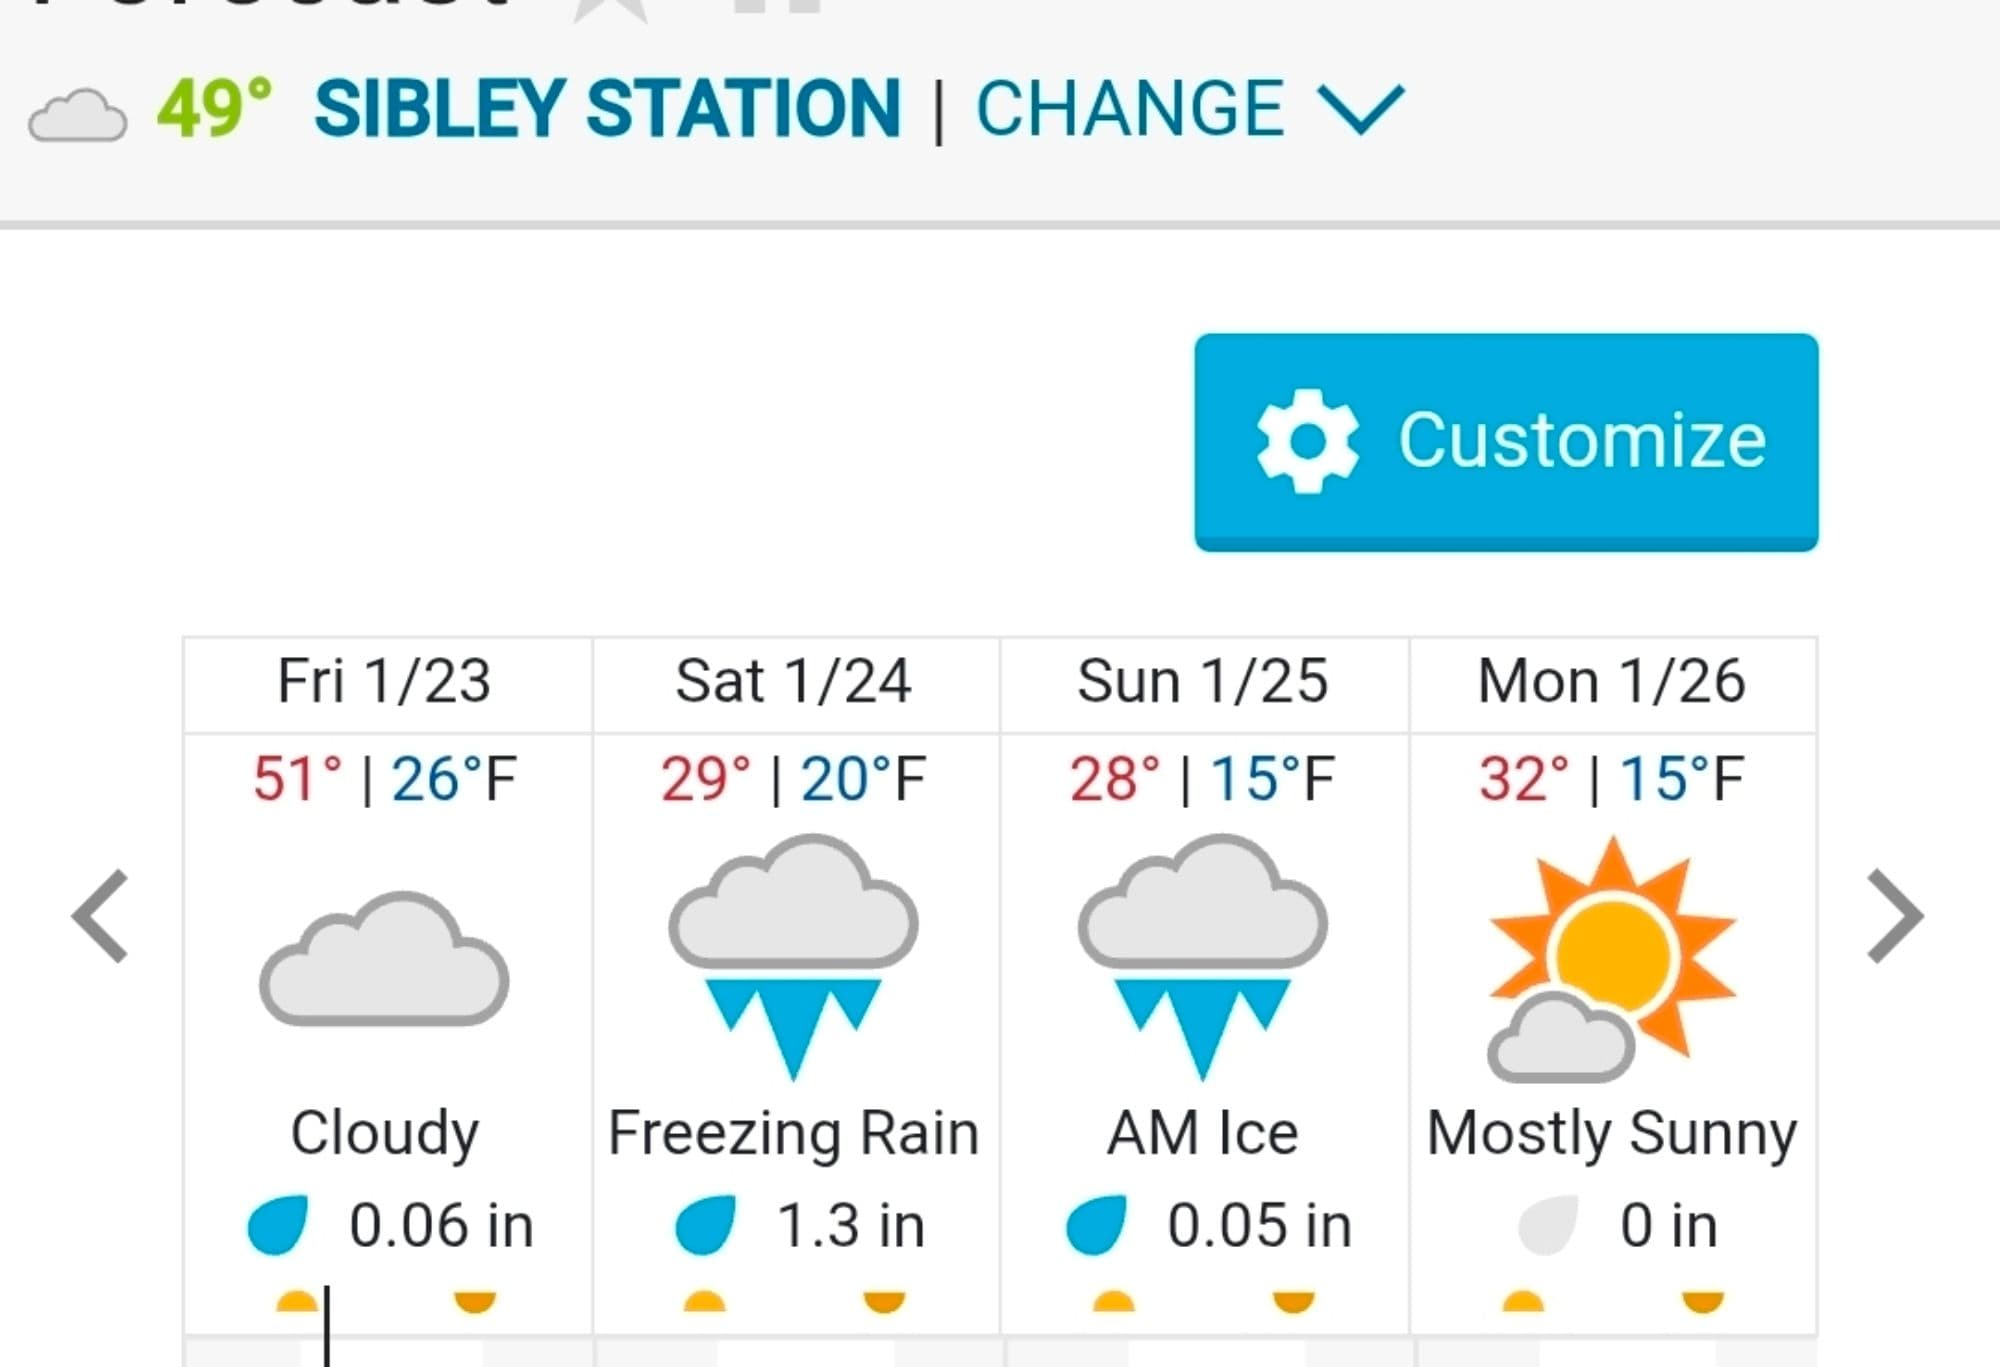The image size is (2000, 1367).
Task: Open the SIBLEY STATION location link
Action: 607,109
